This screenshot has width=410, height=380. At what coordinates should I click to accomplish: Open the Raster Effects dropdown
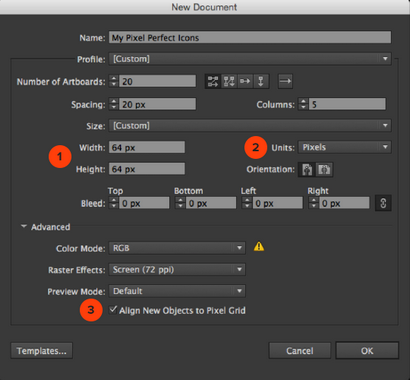(x=177, y=270)
